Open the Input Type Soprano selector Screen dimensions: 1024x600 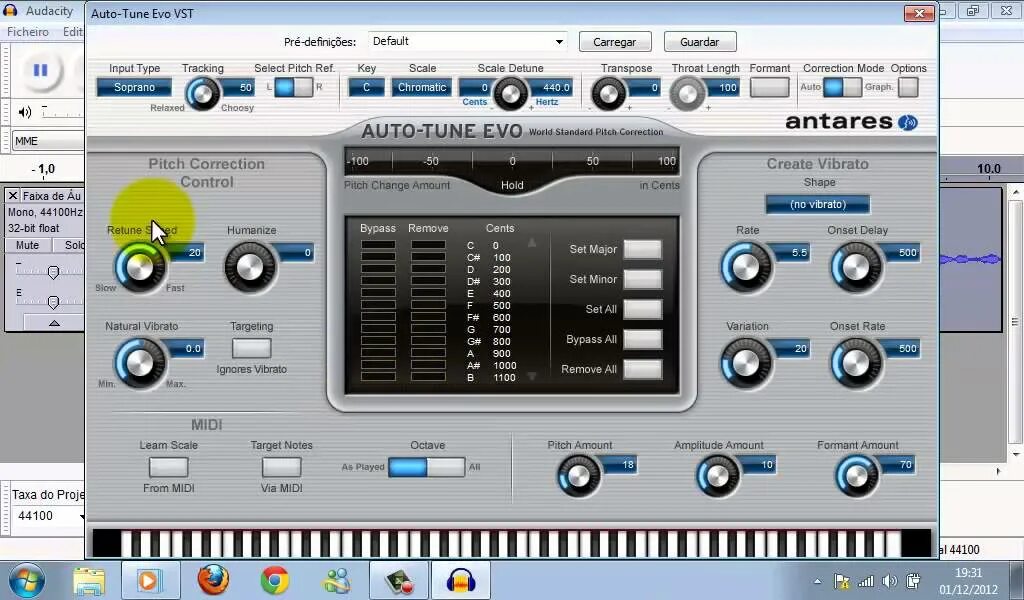pyautogui.click(x=135, y=87)
